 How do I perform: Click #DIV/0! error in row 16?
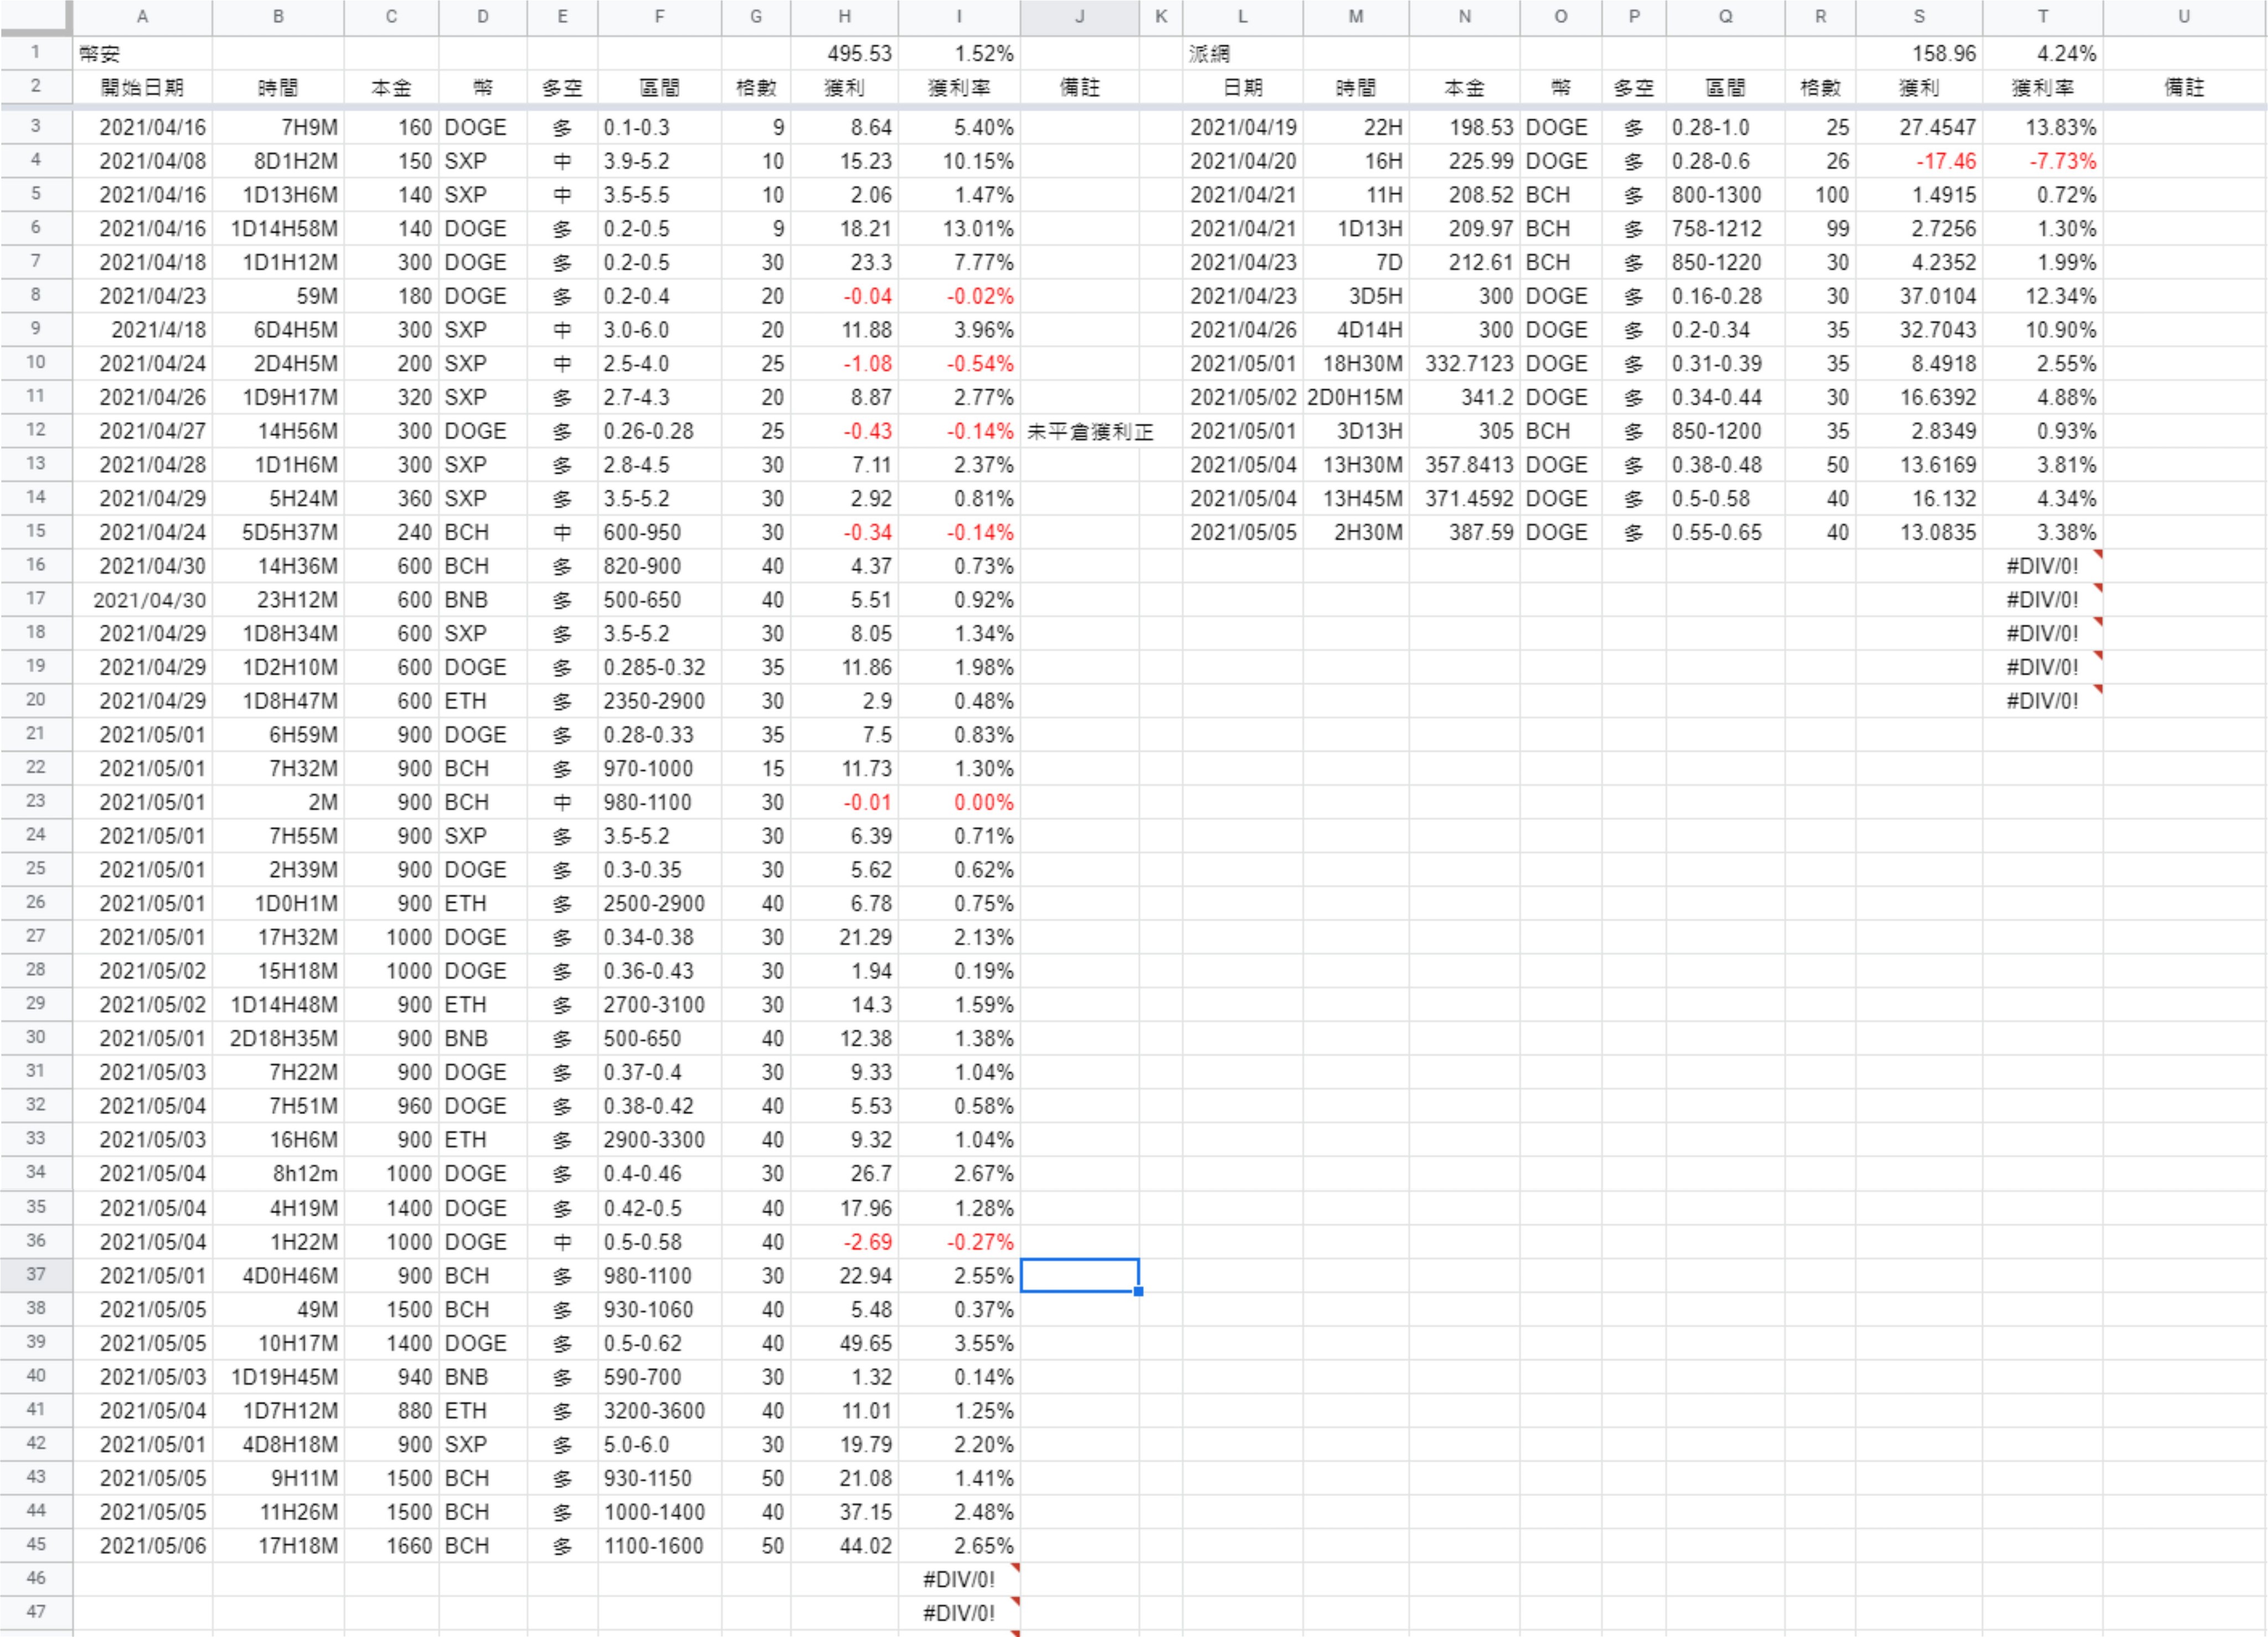coord(2042,566)
